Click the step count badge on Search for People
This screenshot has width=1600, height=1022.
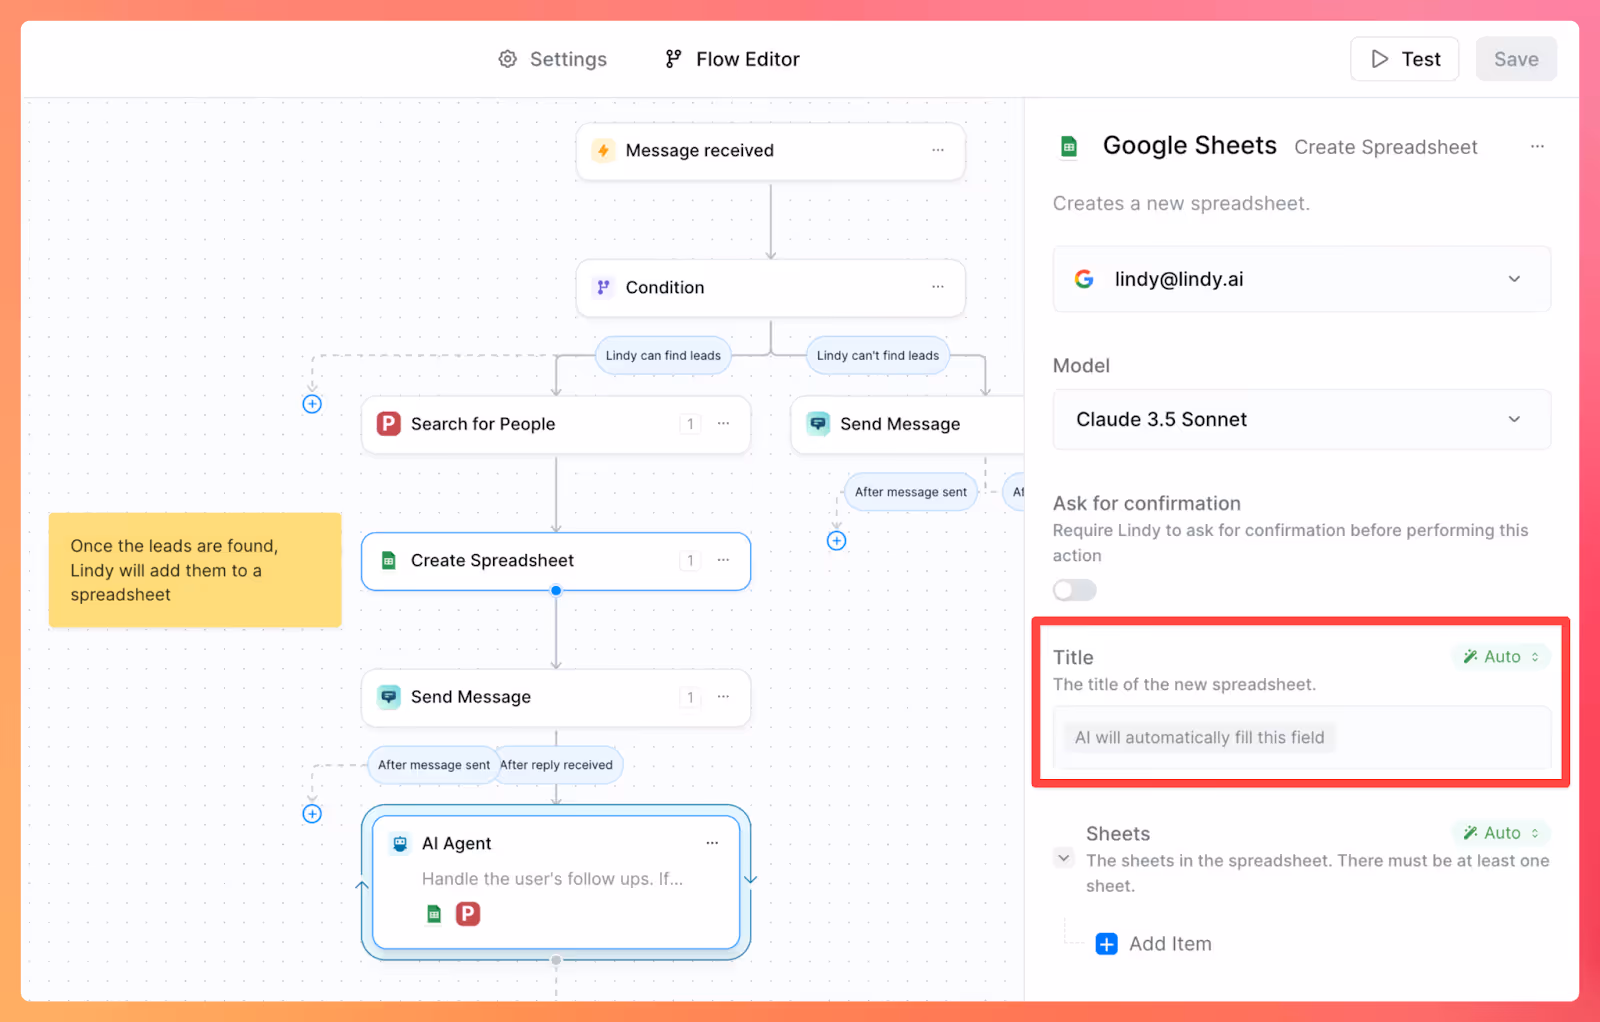690,424
